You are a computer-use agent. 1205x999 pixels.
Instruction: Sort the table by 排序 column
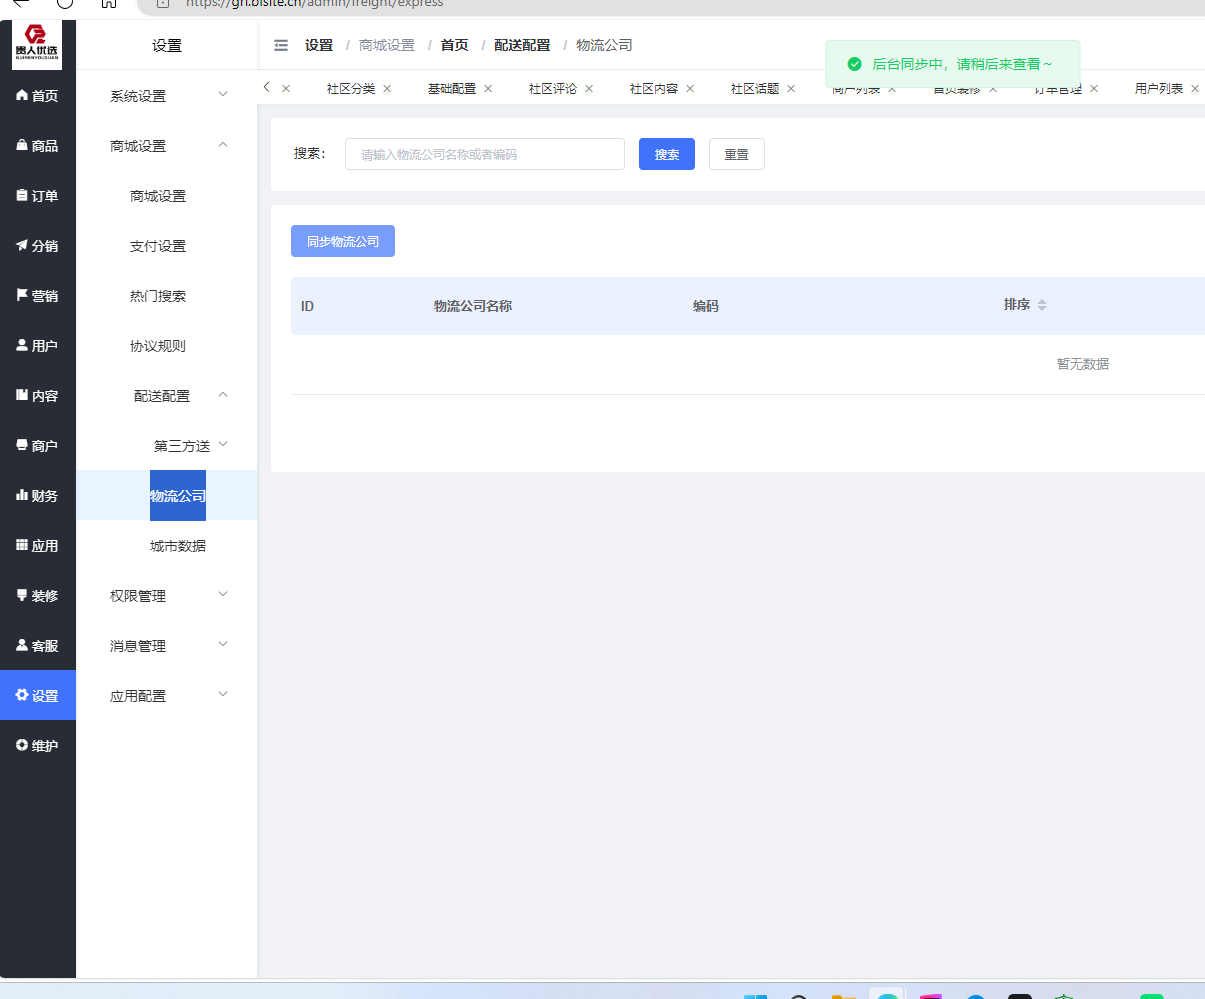coord(1041,305)
